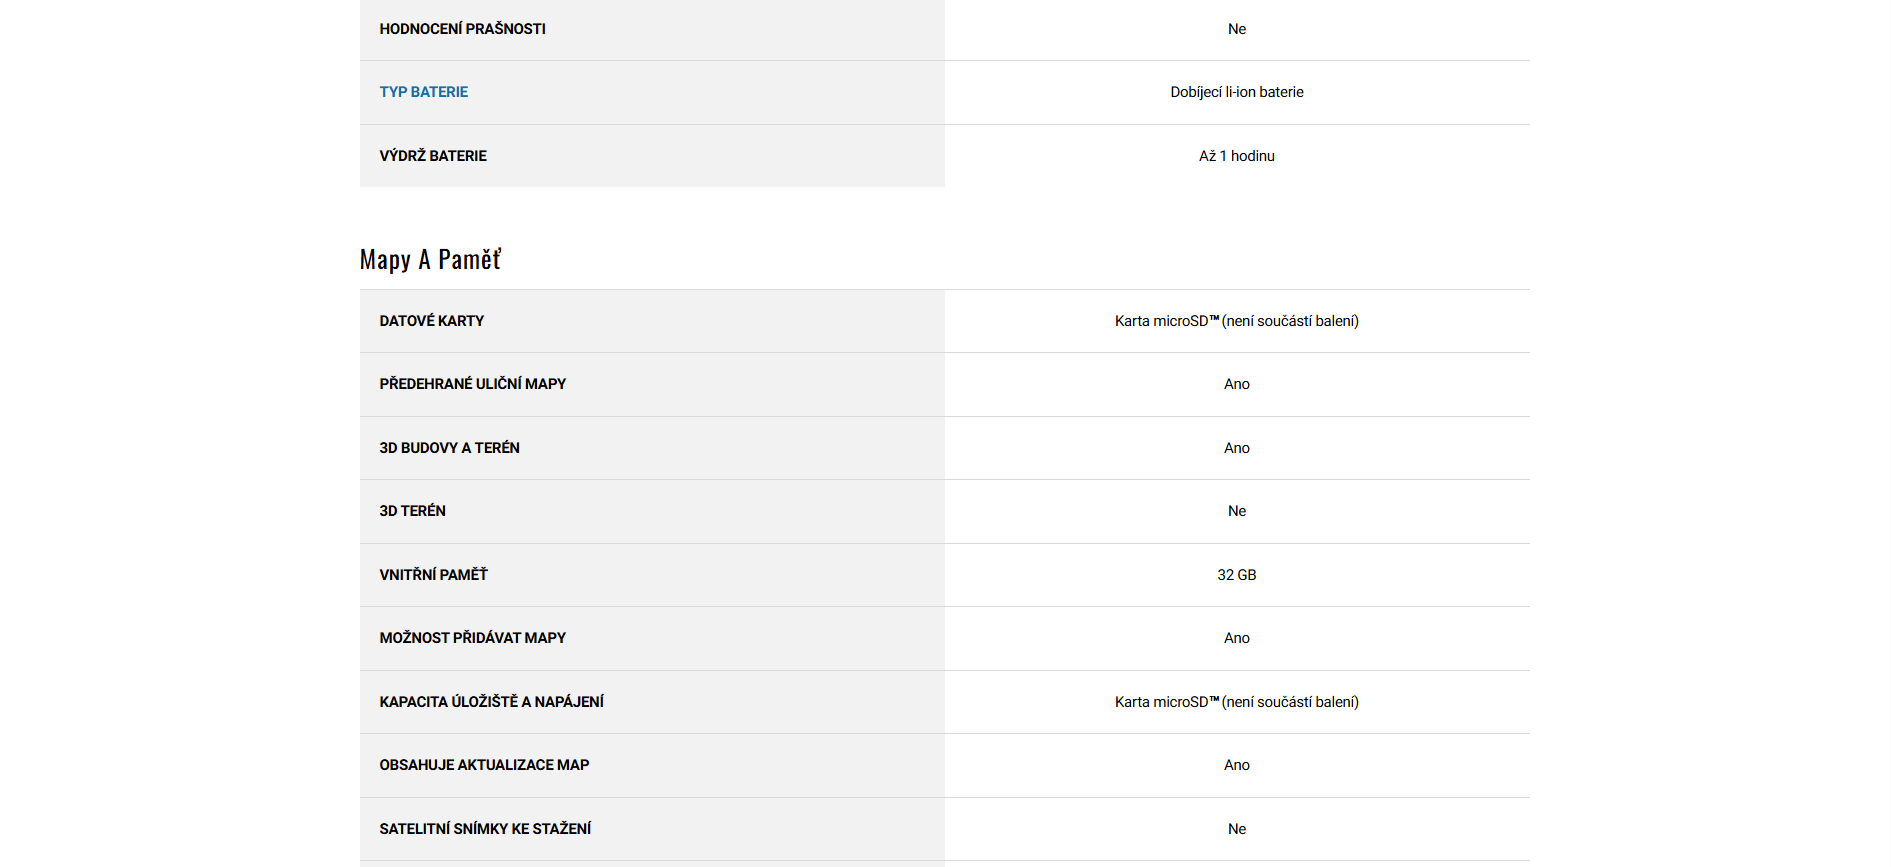The width and height of the screenshot is (1891, 867).
Task: Select the KAPACITA ÚLOŽIŠTĚ A NAPÁJENÍ label
Action: [491, 702]
